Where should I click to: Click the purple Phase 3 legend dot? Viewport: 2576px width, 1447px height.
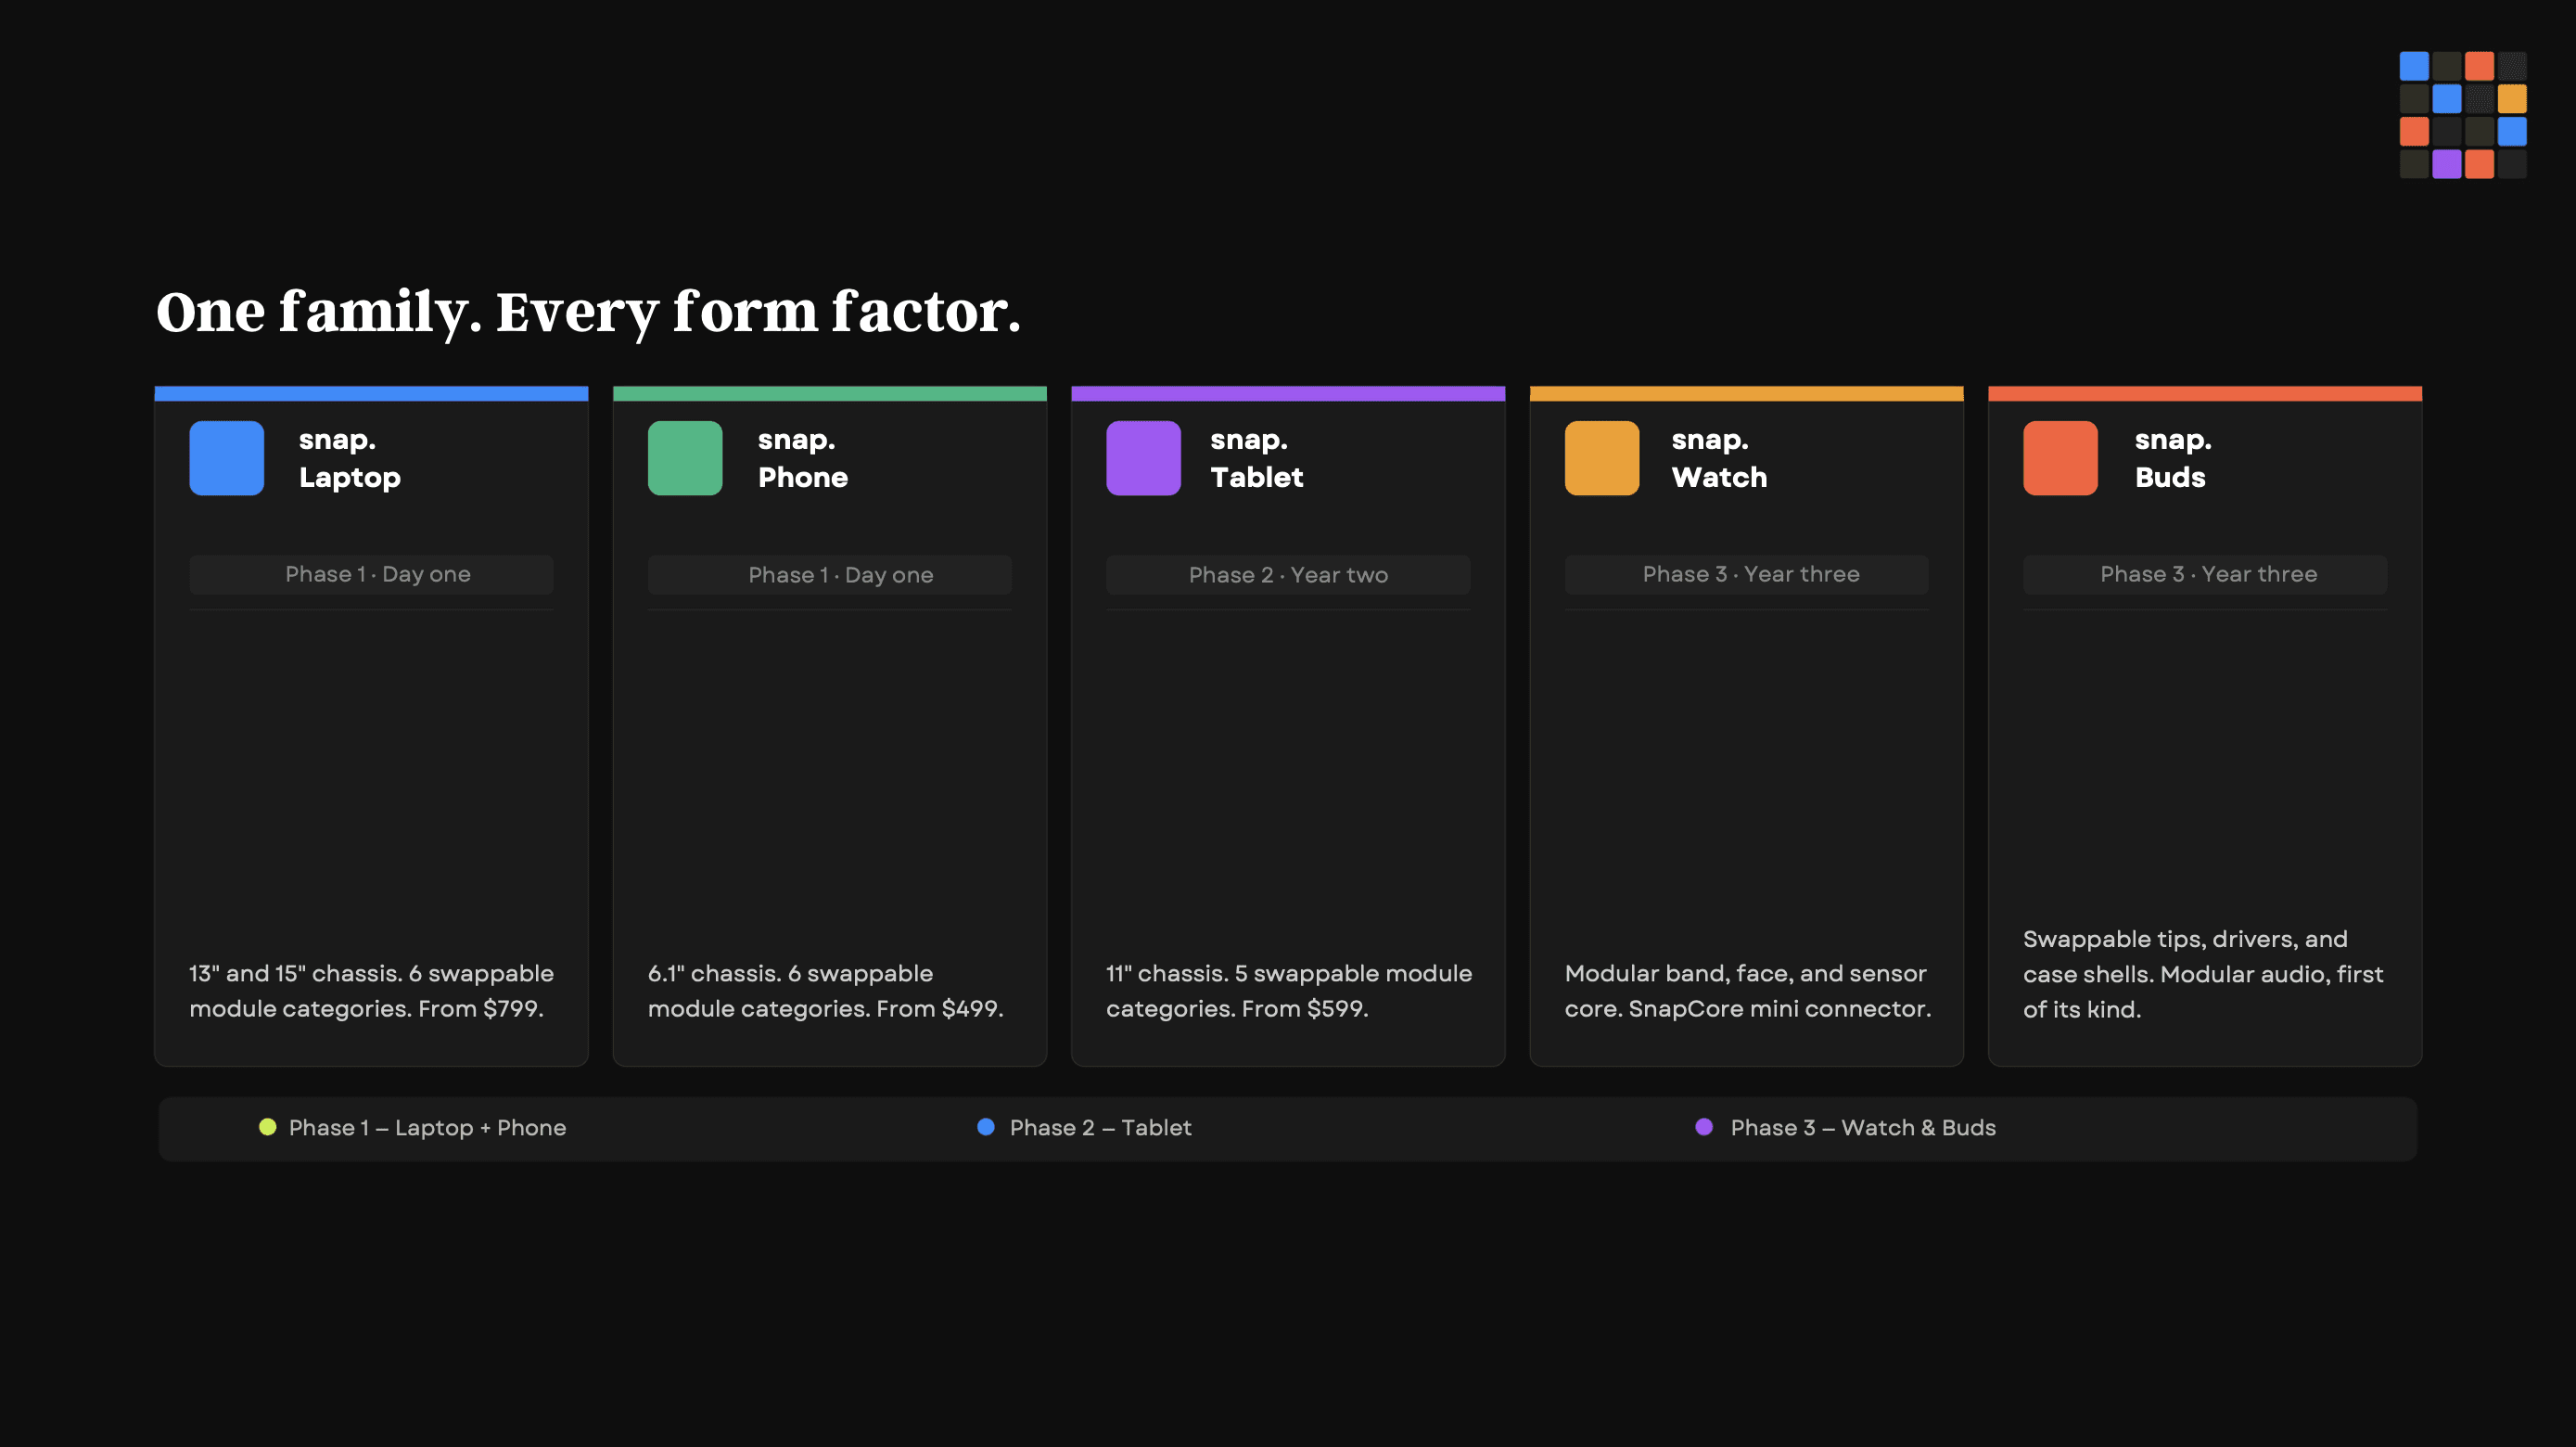[1704, 1127]
